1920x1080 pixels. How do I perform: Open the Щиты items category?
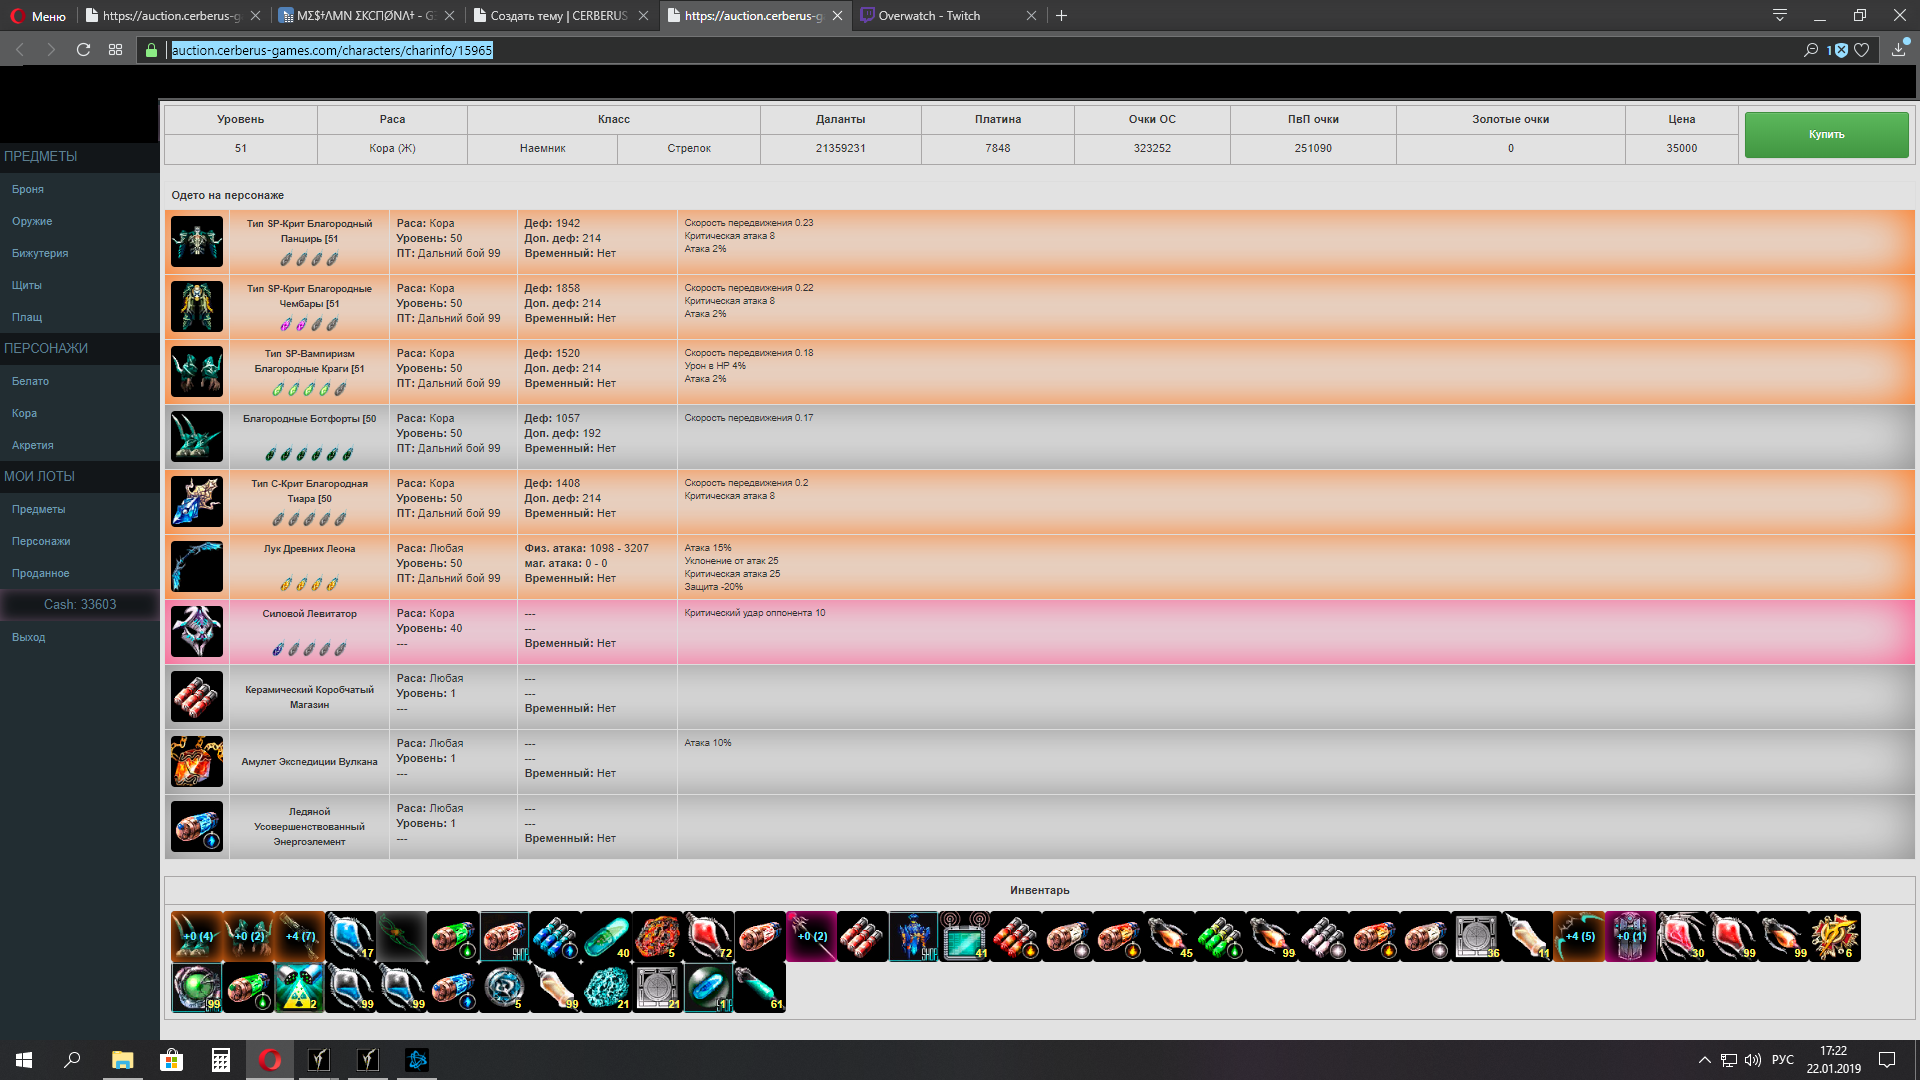point(27,285)
